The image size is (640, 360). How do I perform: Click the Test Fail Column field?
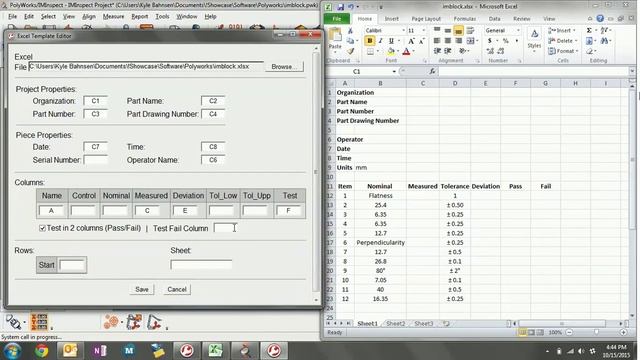pyautogui.click(x=225, y=228)
